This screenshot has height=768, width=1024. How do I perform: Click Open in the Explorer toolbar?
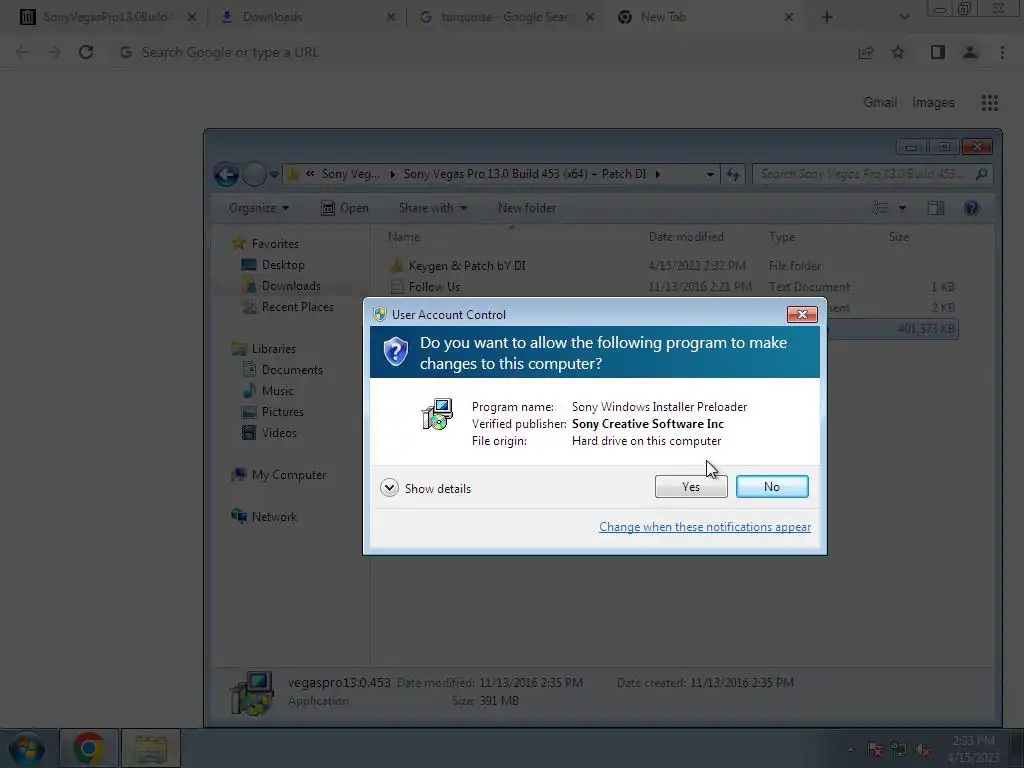[x=345, y=208]
